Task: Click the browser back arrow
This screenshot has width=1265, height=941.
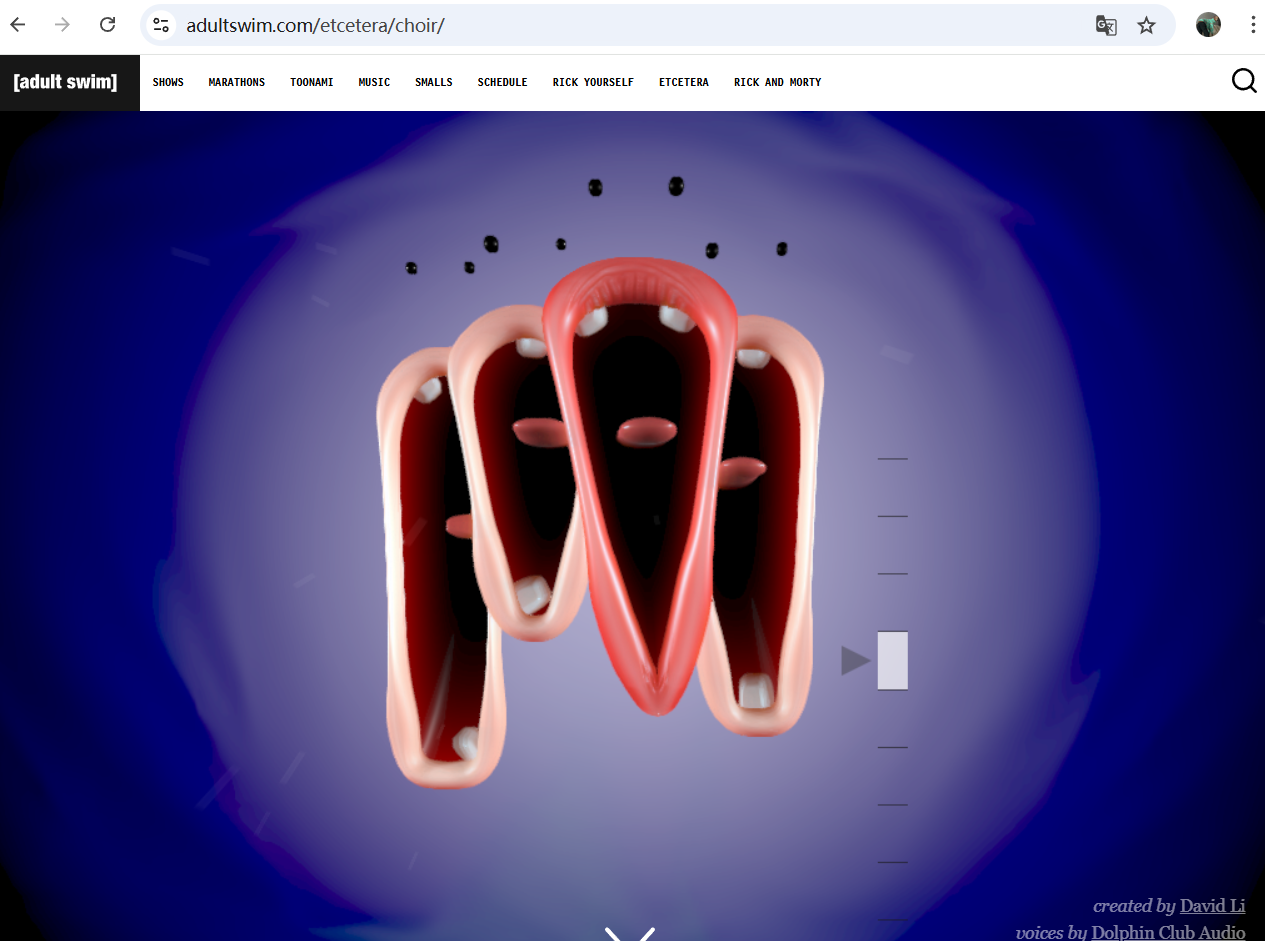Action: pyautogui.click(x=18, y=25)
